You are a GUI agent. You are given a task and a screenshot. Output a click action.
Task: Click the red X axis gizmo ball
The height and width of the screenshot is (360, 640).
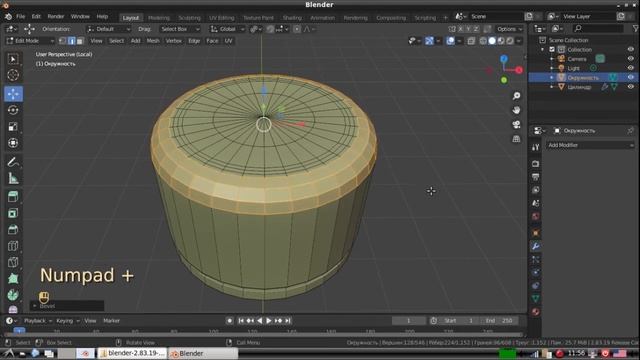tap(519, 70)
